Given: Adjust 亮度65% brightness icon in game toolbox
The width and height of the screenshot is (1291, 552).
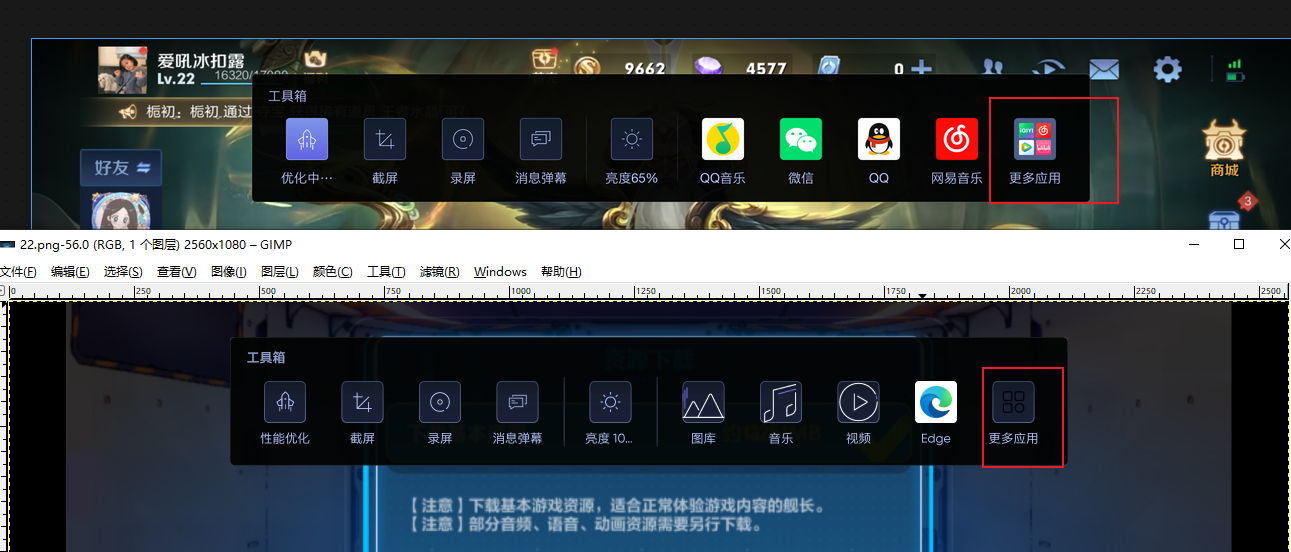Looking at the screenshot, I should pos(632,139).
